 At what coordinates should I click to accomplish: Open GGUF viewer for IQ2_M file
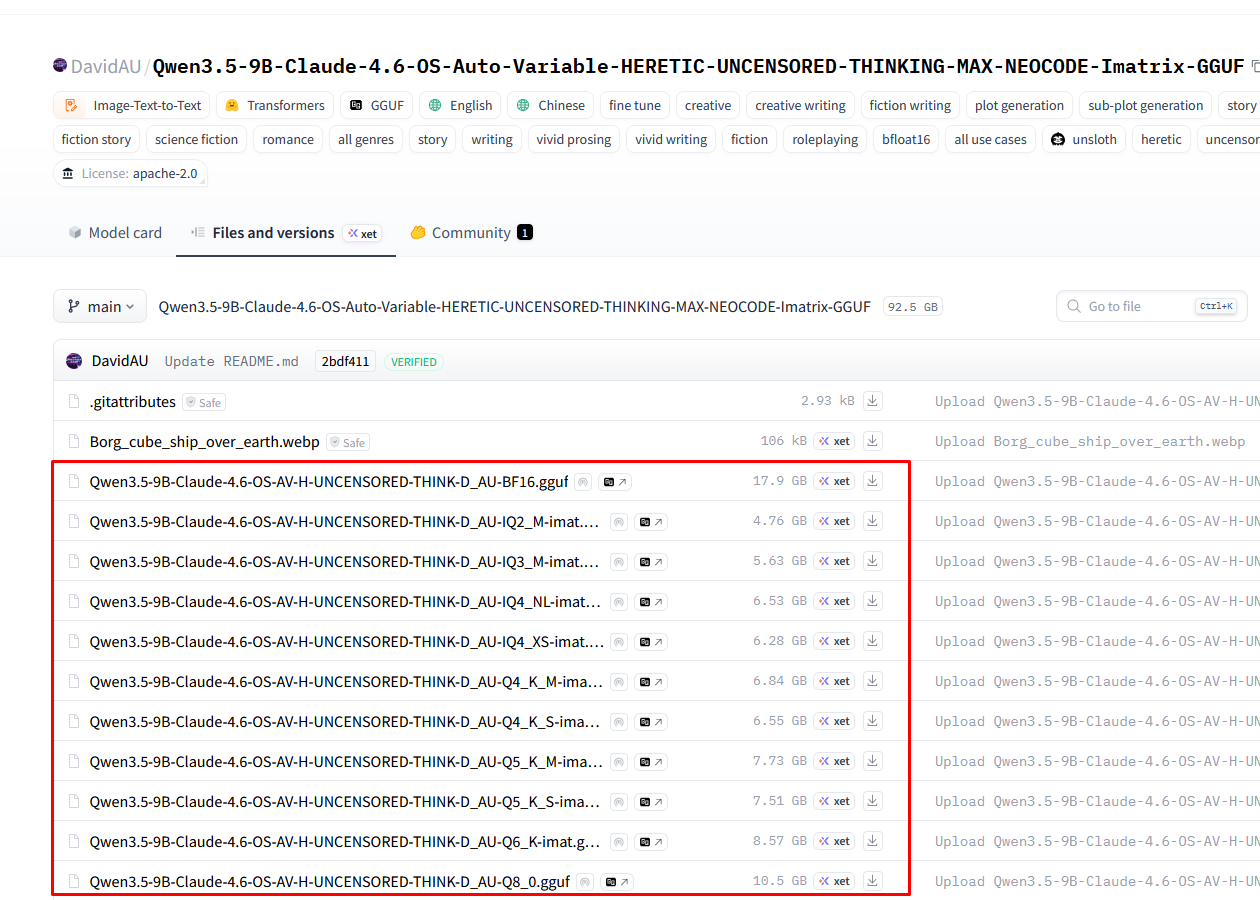(x=651, y=522)
